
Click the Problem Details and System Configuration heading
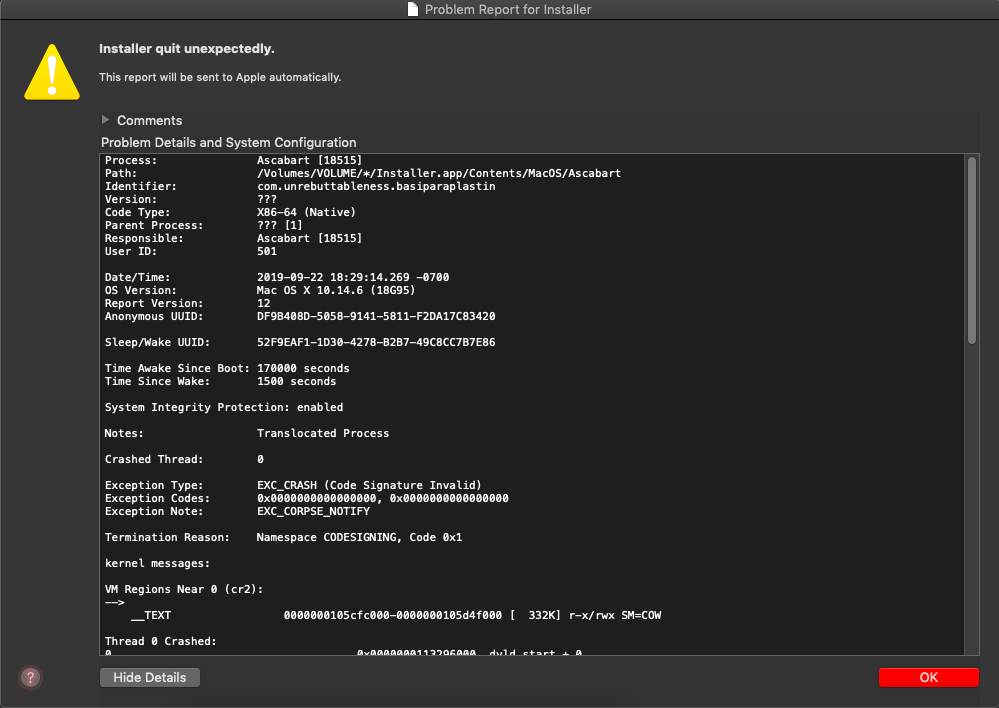[x=227, y=142]
